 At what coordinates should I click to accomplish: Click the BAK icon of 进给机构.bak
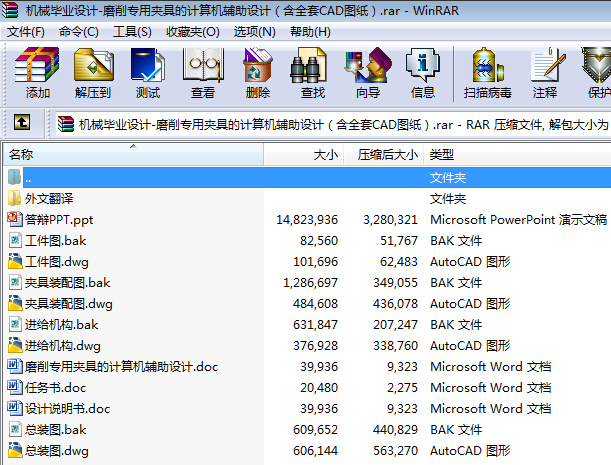pos(15,324)
